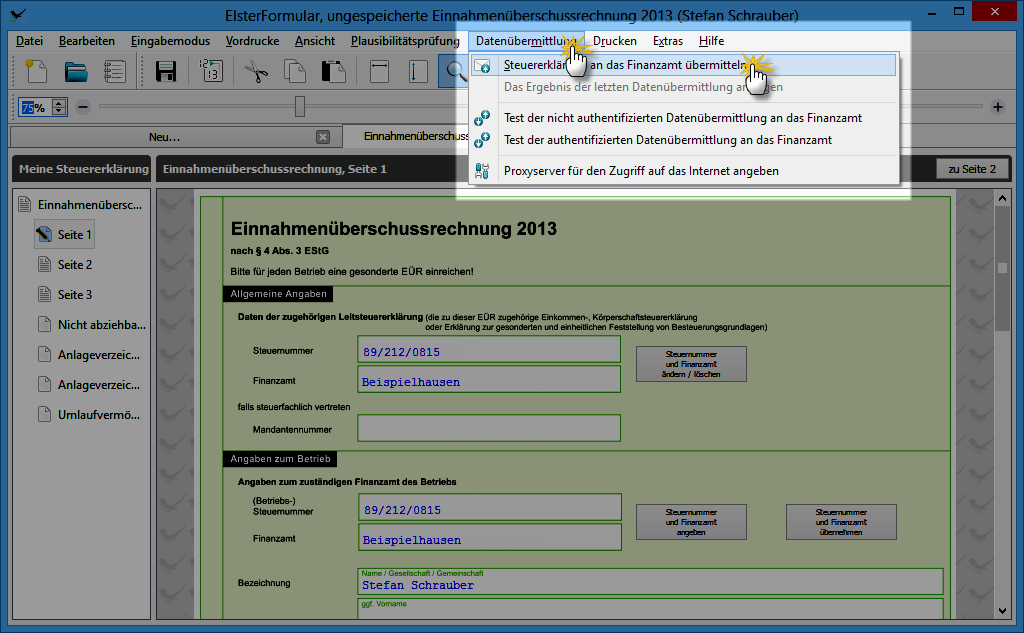Select Test der authentifizierten Datenübermittlung

(683, 140)
